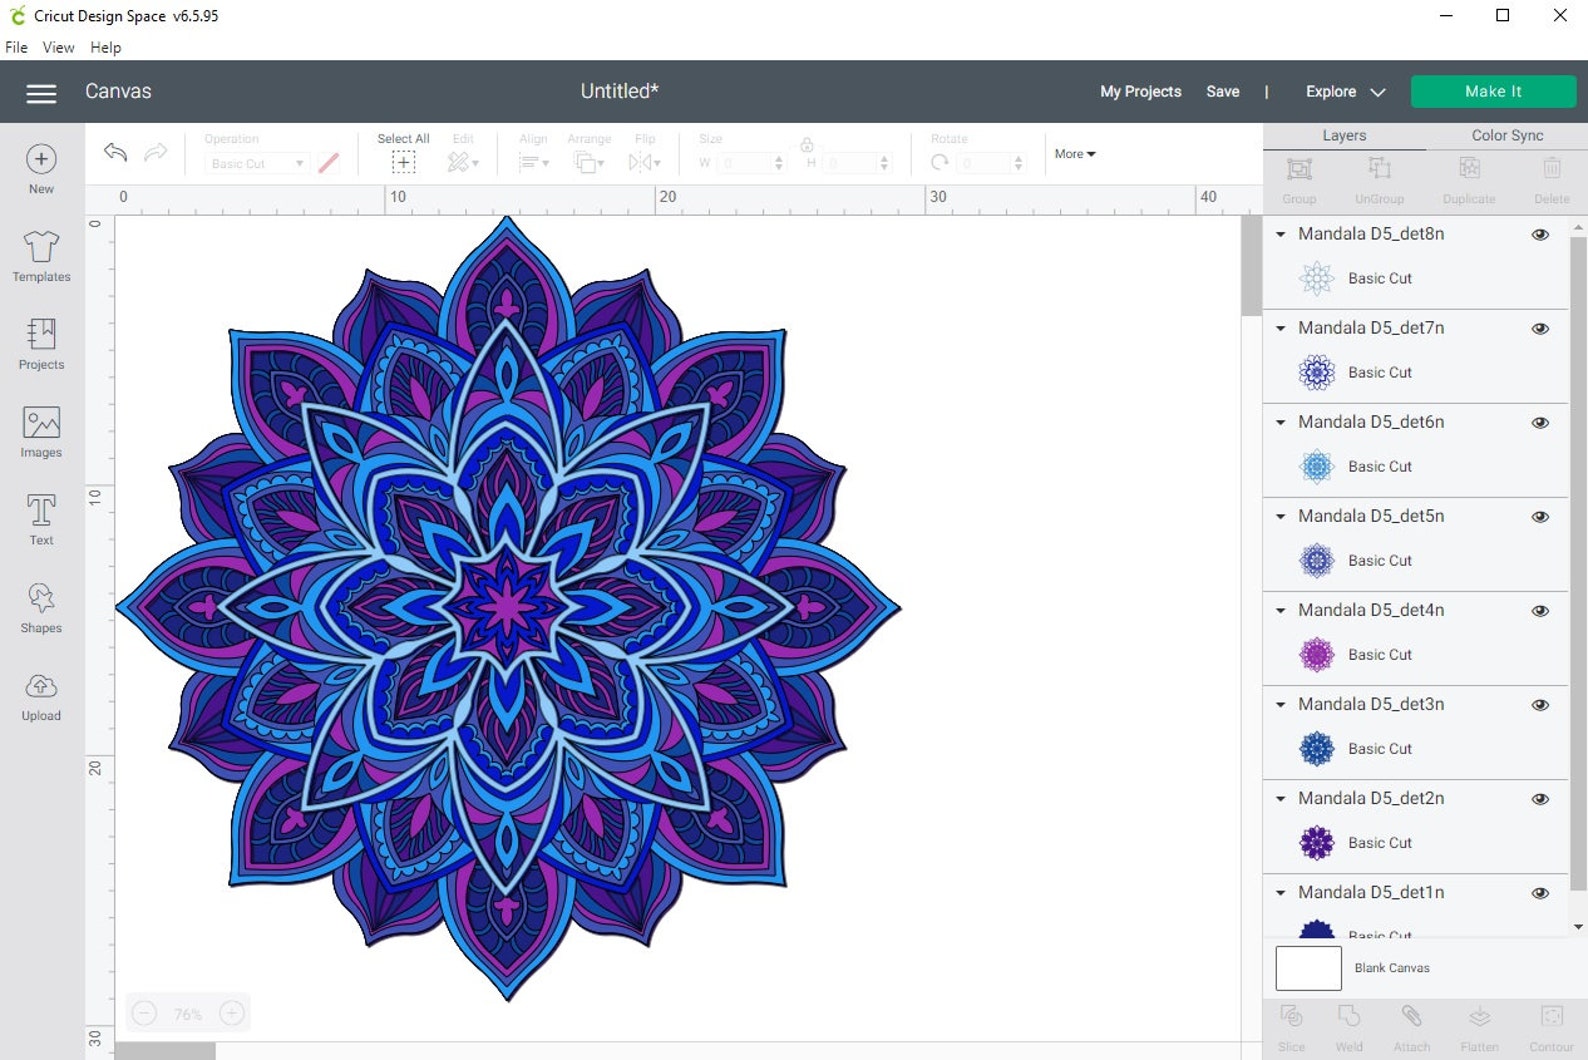The image size is (1588, 1060).
Task: Collapse the Mandala D5_det5n layer group
Action: tap(1280, 516)
